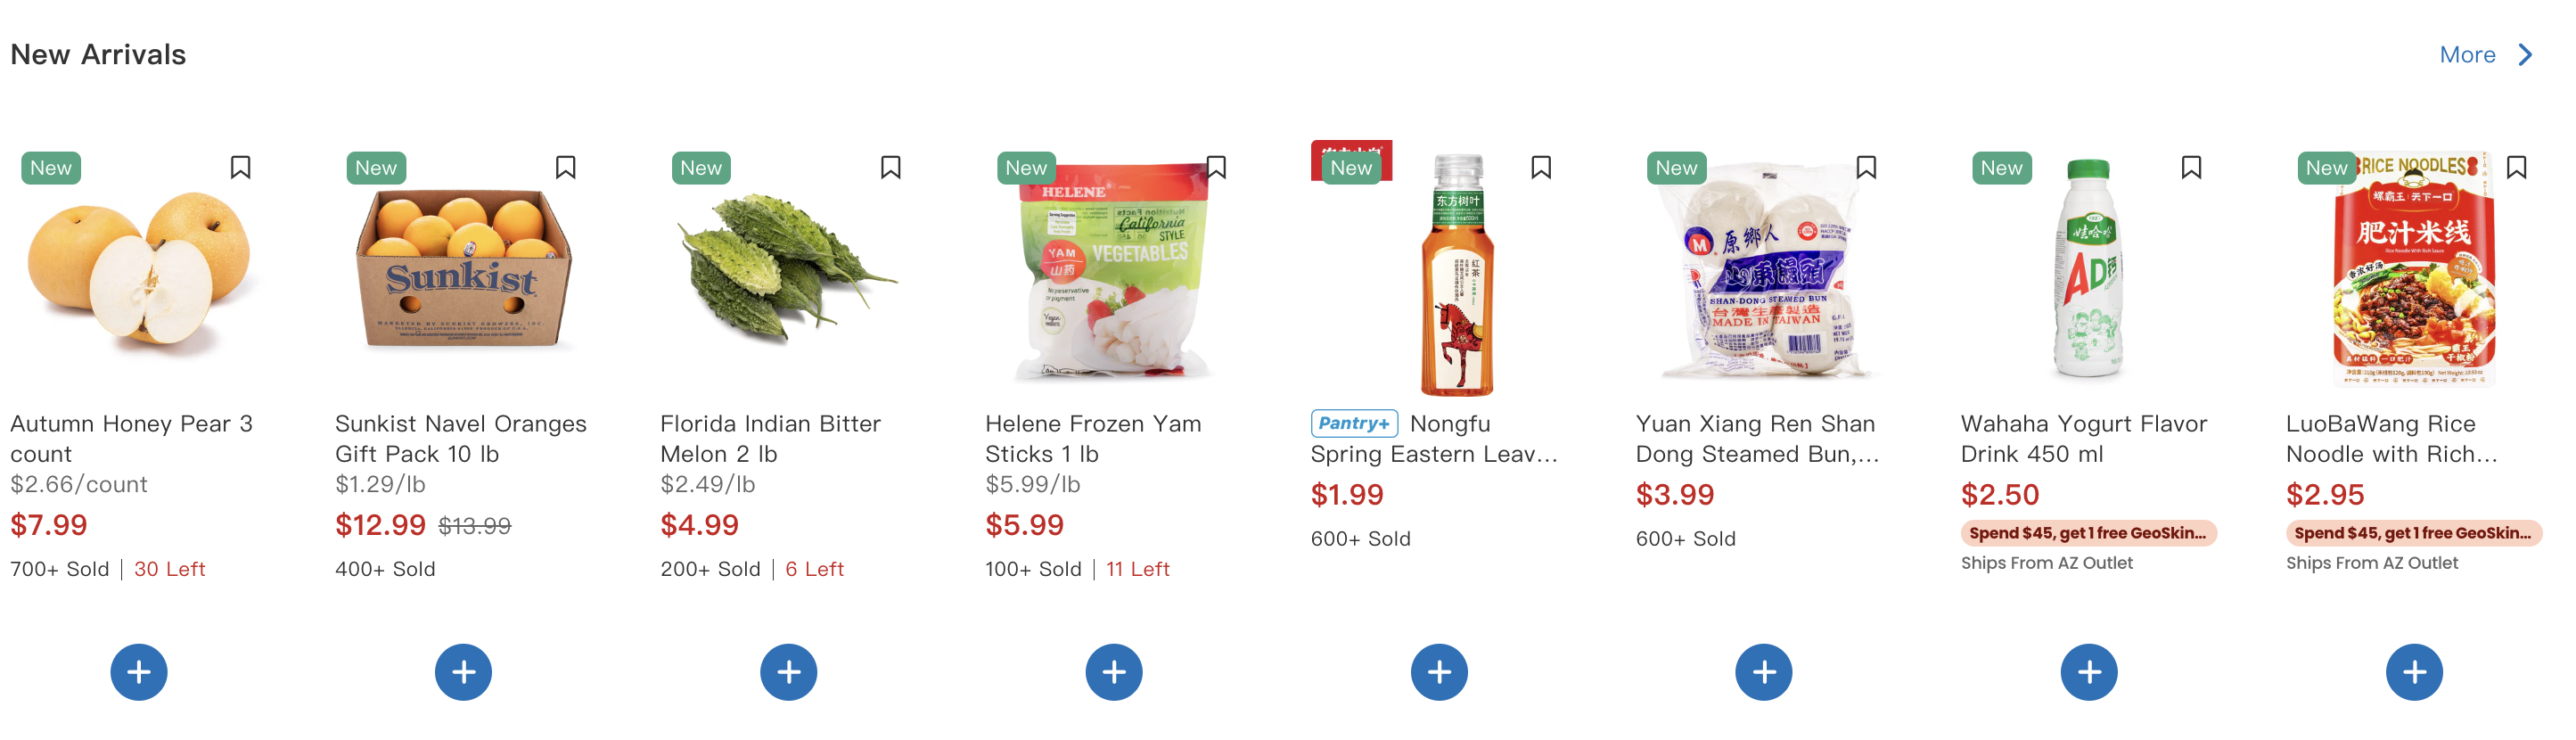View the Sunkist orange box product image
Viewport: 2576px width, 740px height.
point(464,270)
